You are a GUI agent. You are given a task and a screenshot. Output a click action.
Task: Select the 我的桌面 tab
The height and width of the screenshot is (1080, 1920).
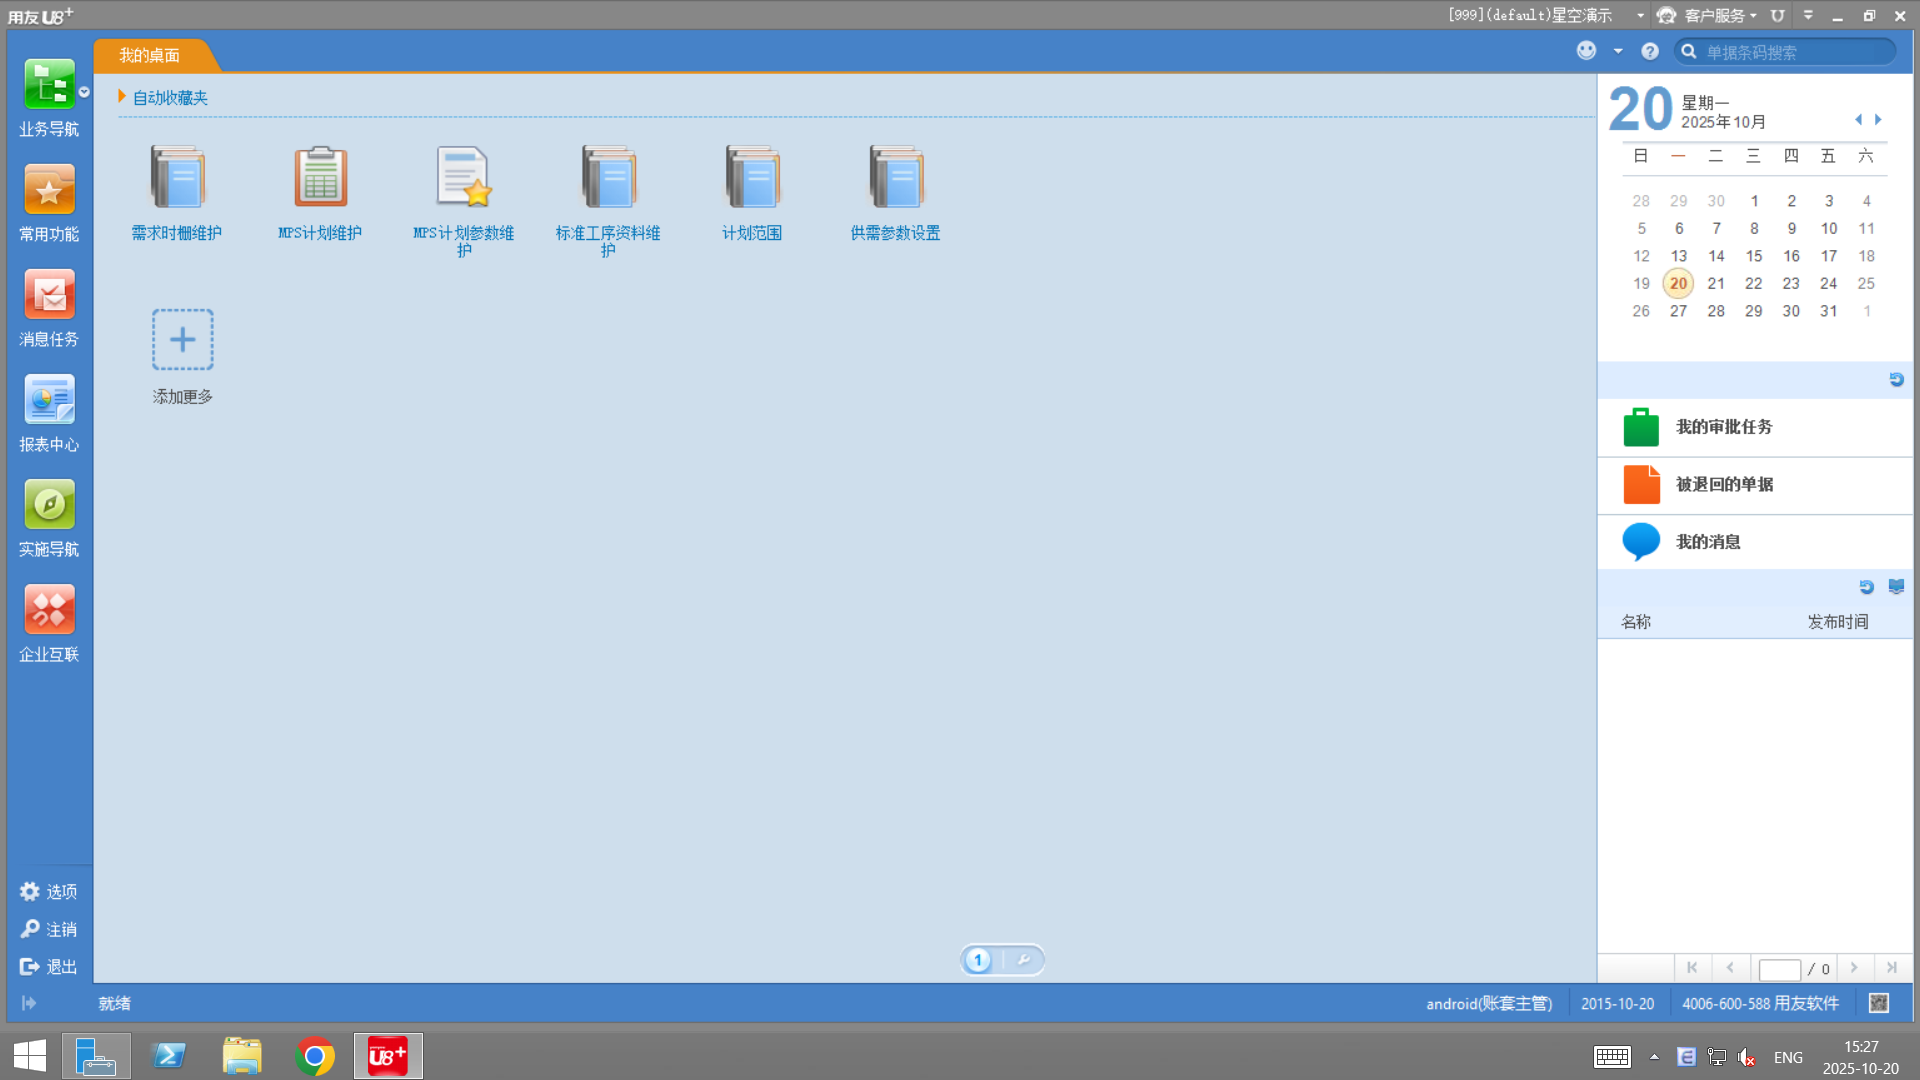(x=150, y=55)
